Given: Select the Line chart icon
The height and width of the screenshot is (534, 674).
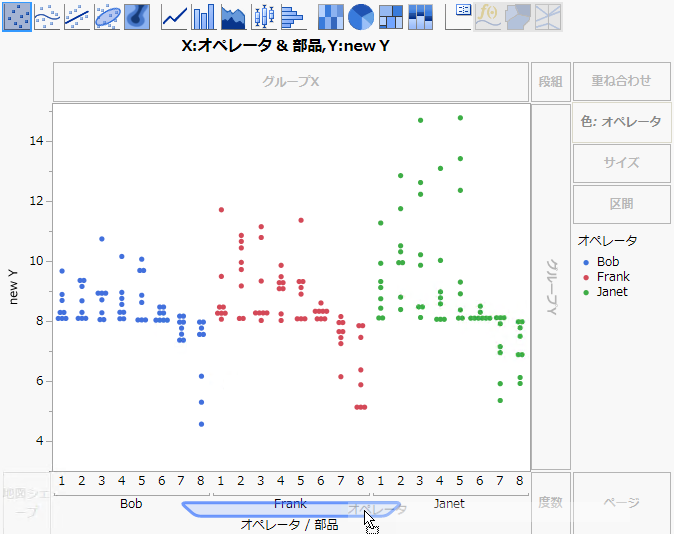Looking at the screenshot, I should [174, 17].
